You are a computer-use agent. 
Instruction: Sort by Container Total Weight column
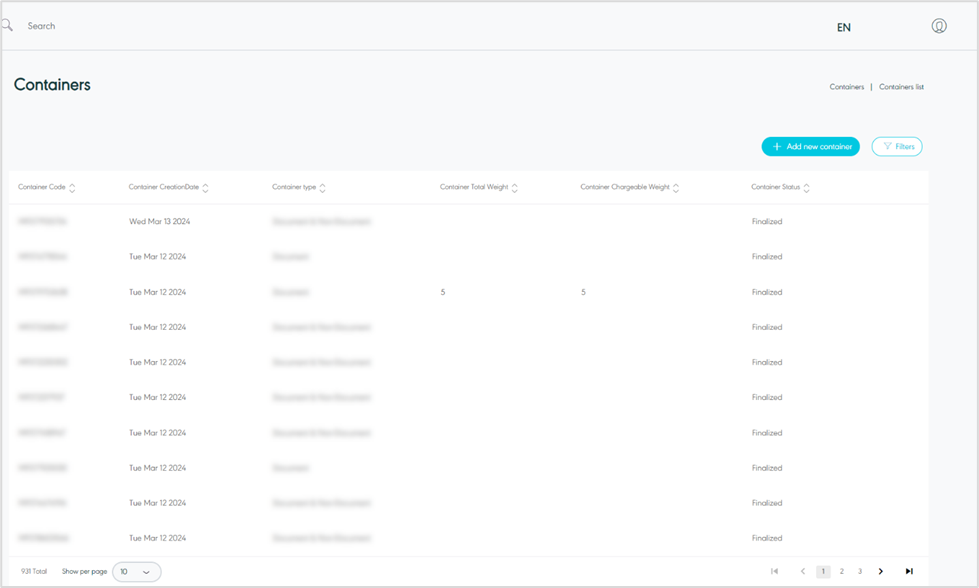[x=514, y=188]
